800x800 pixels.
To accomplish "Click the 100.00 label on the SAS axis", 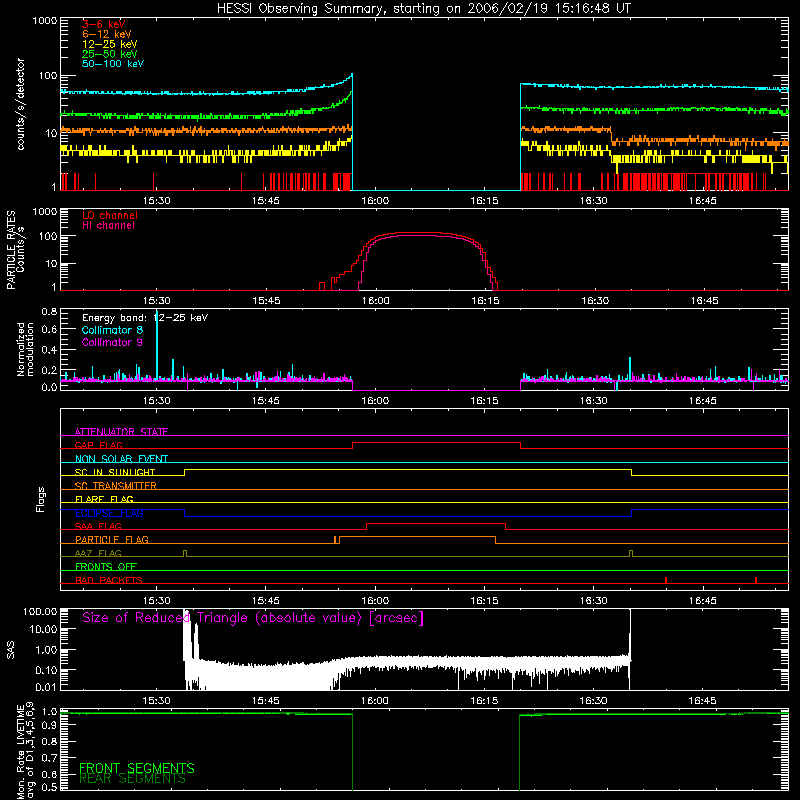I will tap(40, 612).
